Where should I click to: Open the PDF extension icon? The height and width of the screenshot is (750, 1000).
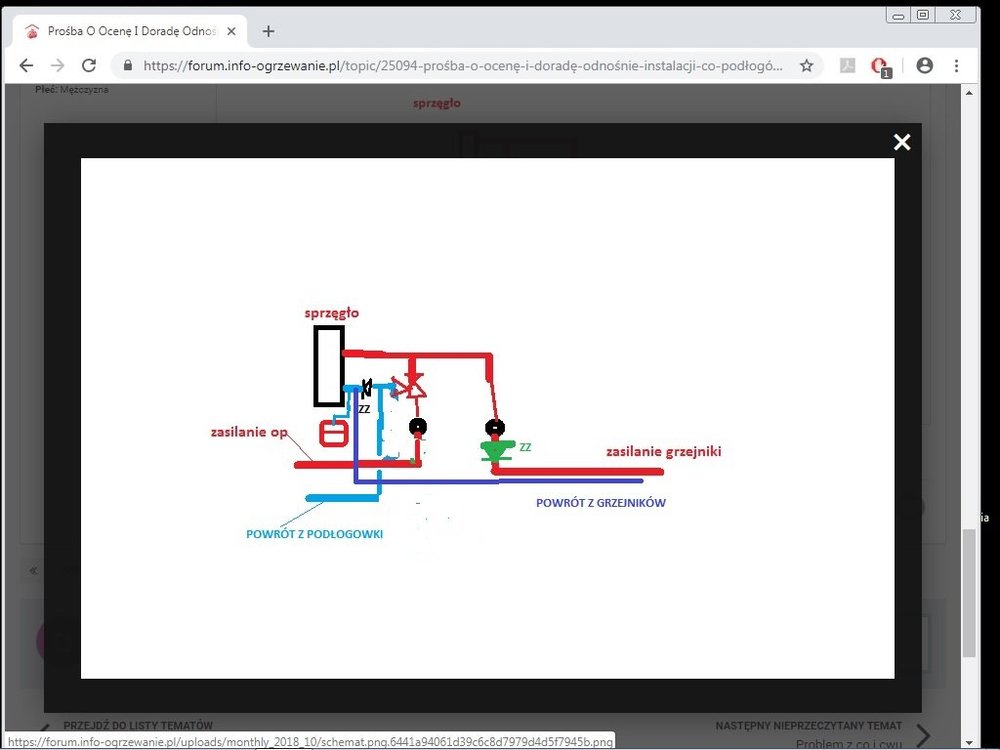click(x=847, y=65)
